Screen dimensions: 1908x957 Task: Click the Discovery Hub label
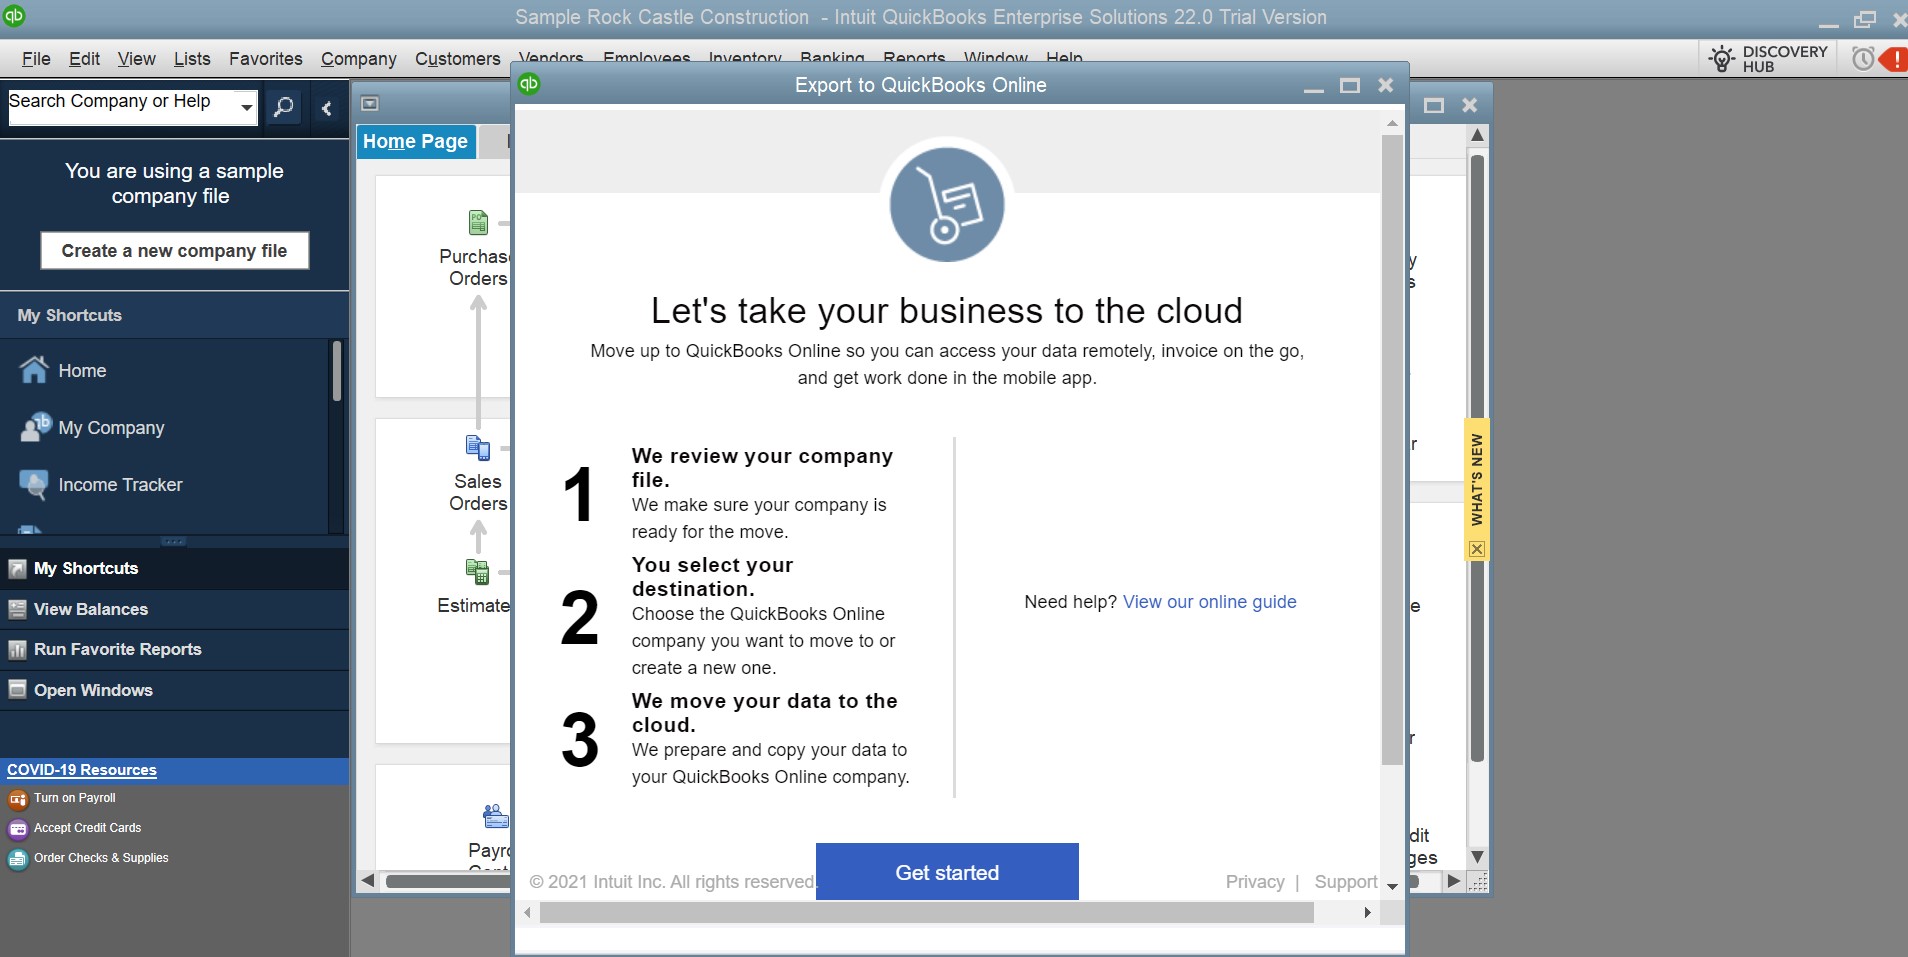(x=1785, y=59)
